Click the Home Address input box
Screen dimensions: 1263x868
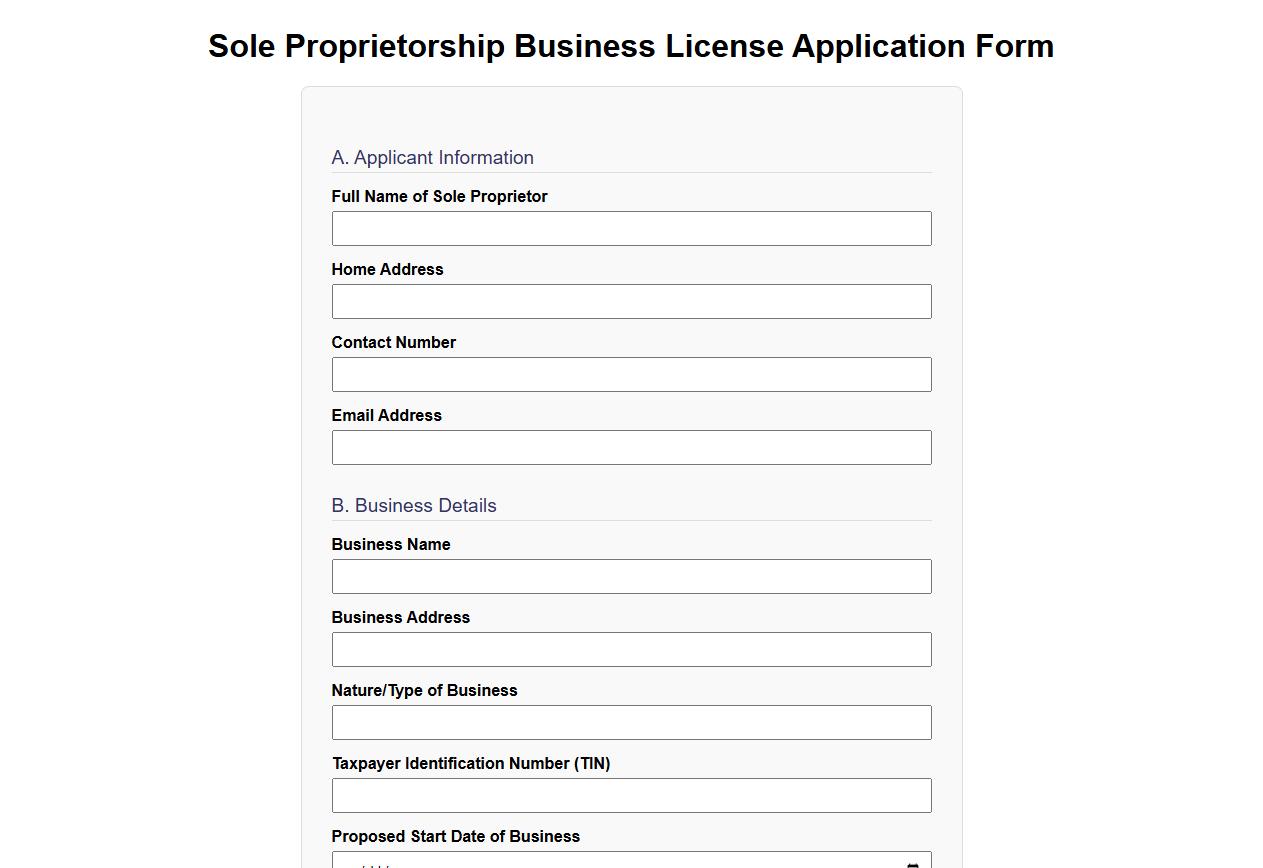[x=631, y=301]
